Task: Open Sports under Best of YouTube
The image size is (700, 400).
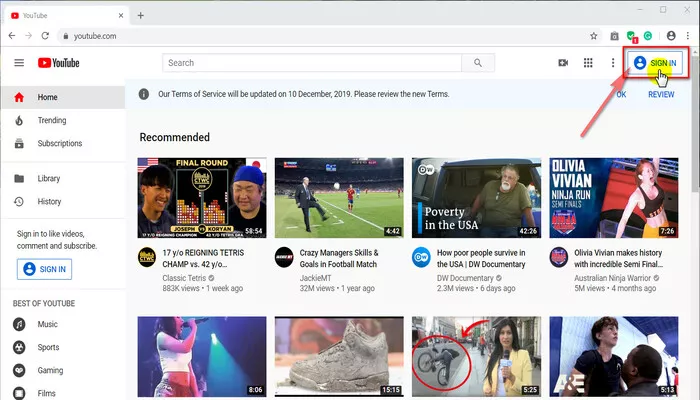Action: (x=63, y=347)
